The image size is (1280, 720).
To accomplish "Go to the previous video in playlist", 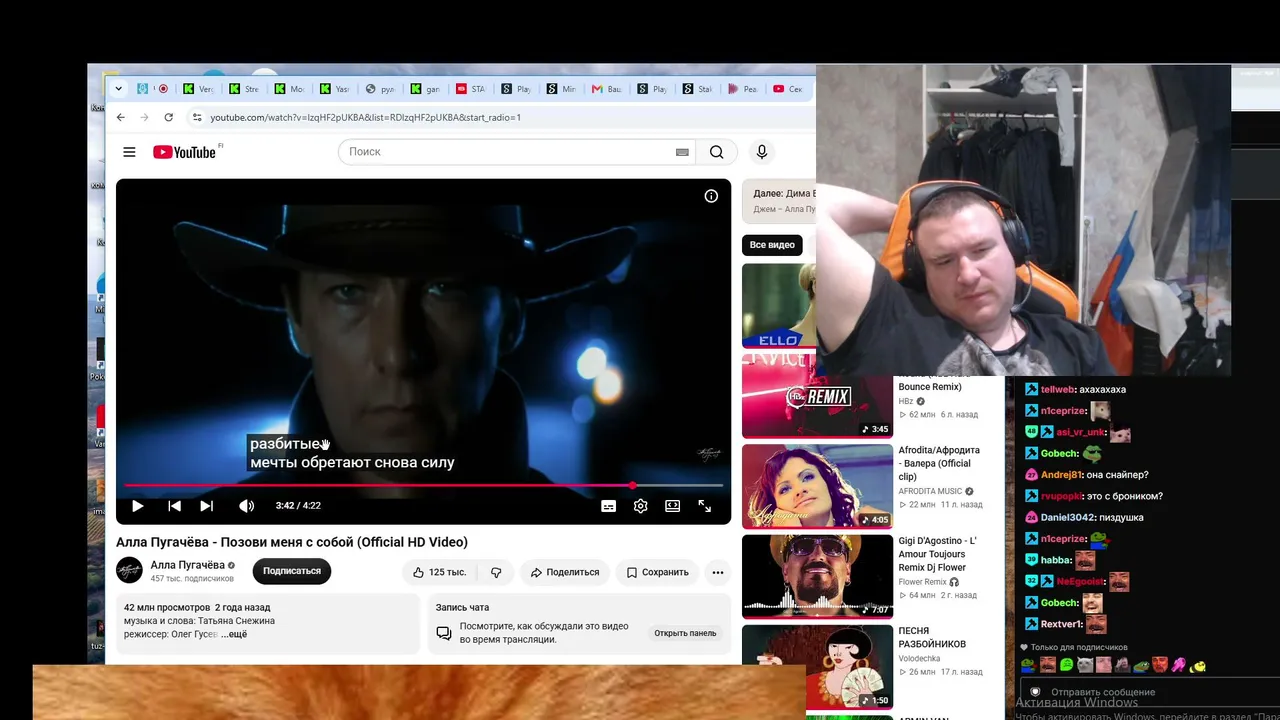I will [x=174, y=506].
